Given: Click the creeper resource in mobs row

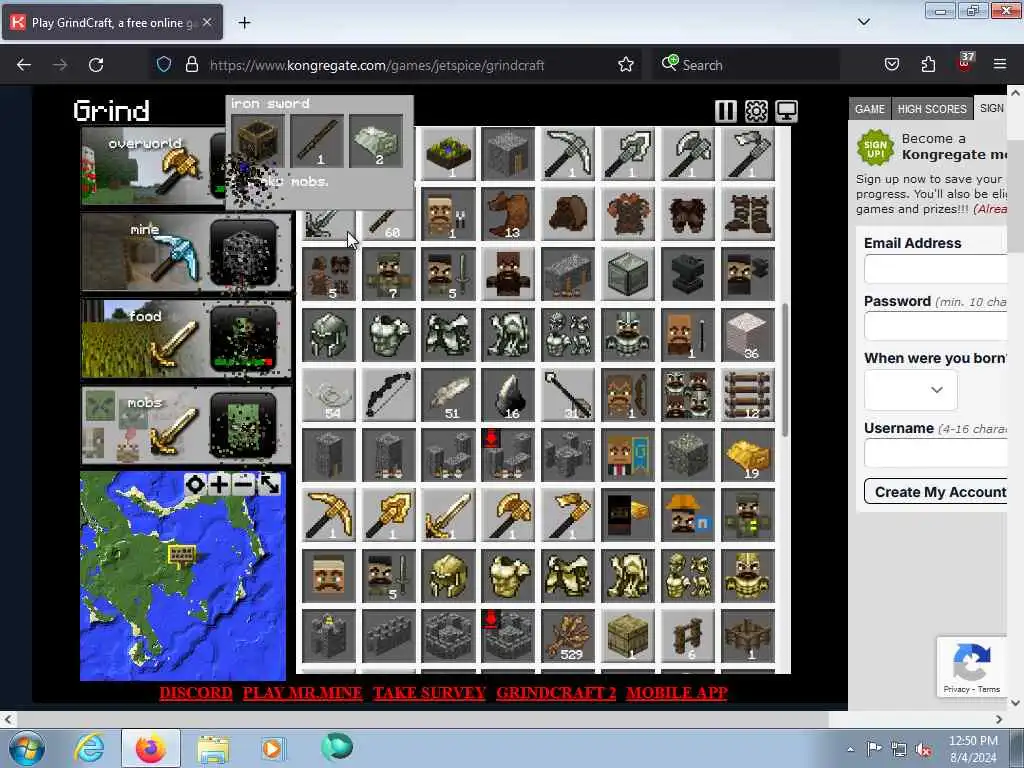Looking at the screenshot, I should (x=243, y=425).
